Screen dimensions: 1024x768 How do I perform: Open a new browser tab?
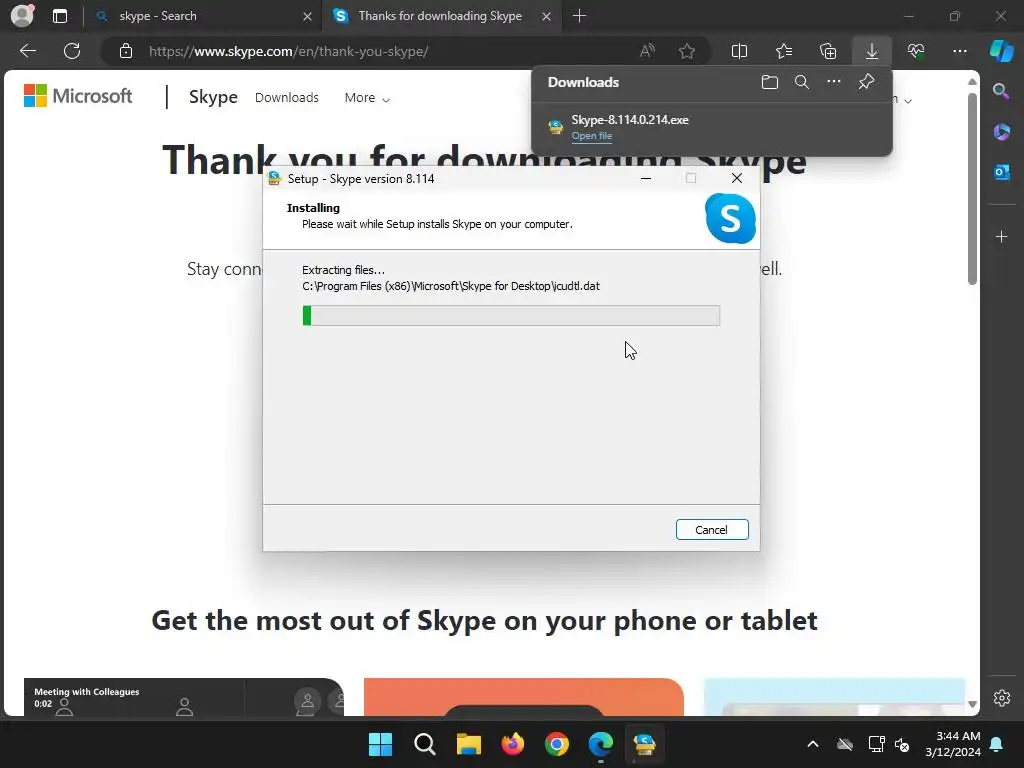click(x=579, y=16)
